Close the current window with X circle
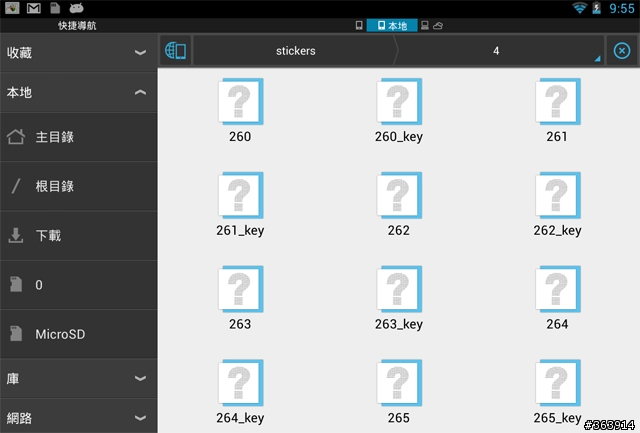The image size is (640, 433). coord(622,51)
